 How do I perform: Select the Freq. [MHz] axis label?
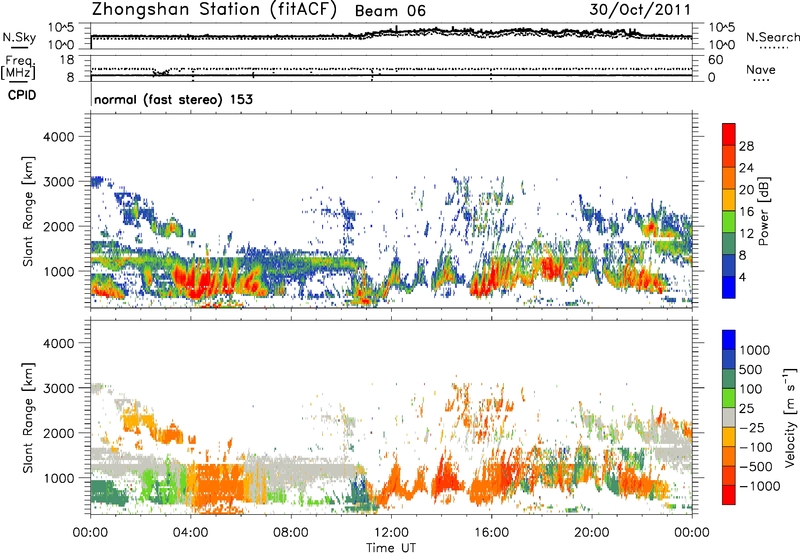[19, 68]
